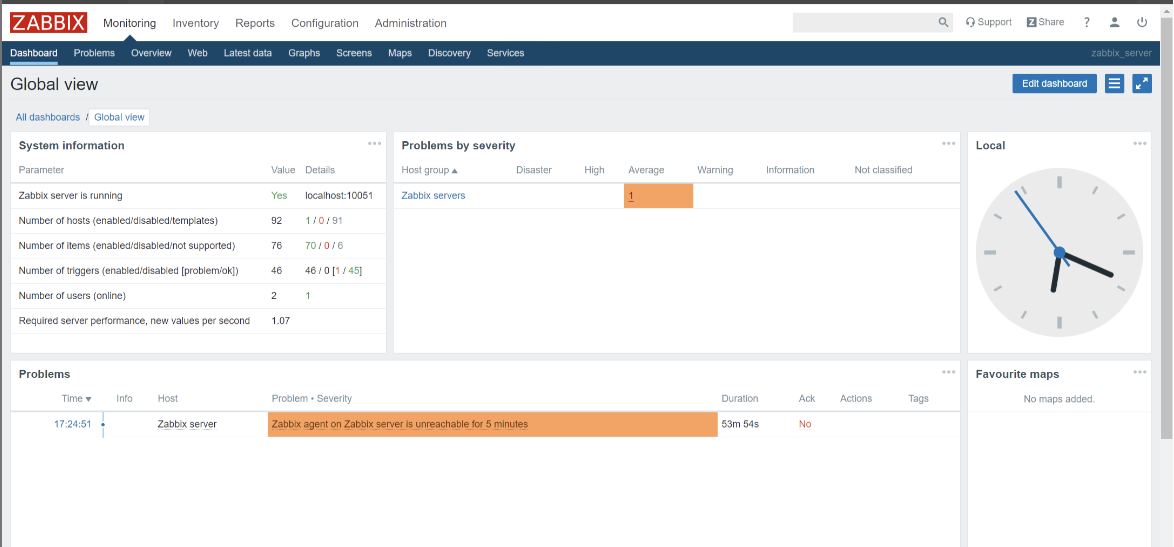Click the analog clock in Local widget
This screenshot has width=1174, height=547.
click(x=1059, y=253)
